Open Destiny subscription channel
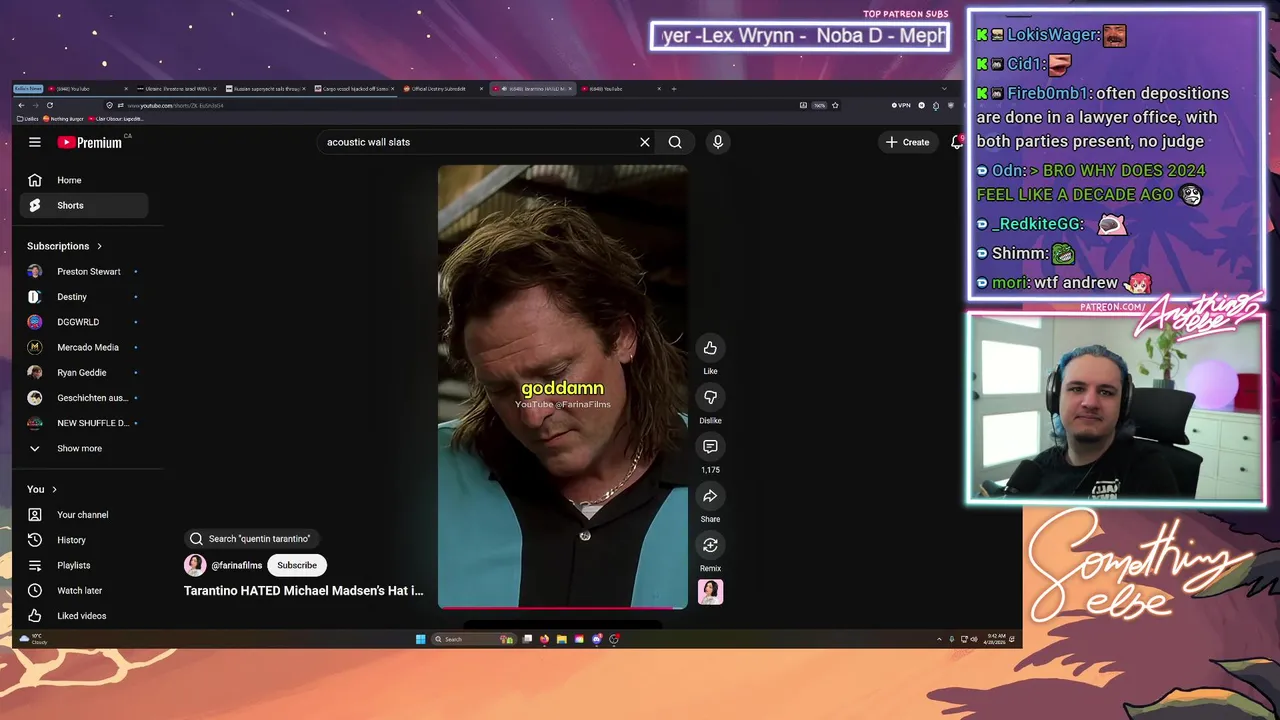Image resolution: width=1280 pixels, height=720 pixels. [x=84, y=297]
